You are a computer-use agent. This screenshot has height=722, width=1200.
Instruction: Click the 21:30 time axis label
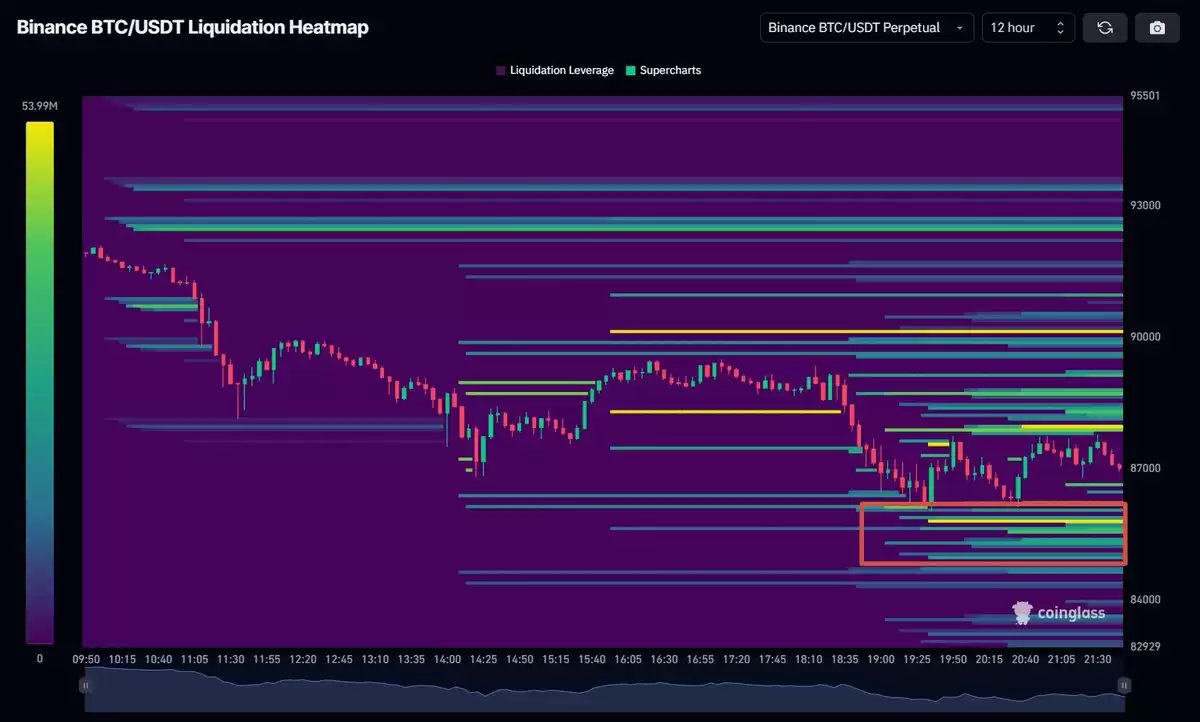(1098, 660)
